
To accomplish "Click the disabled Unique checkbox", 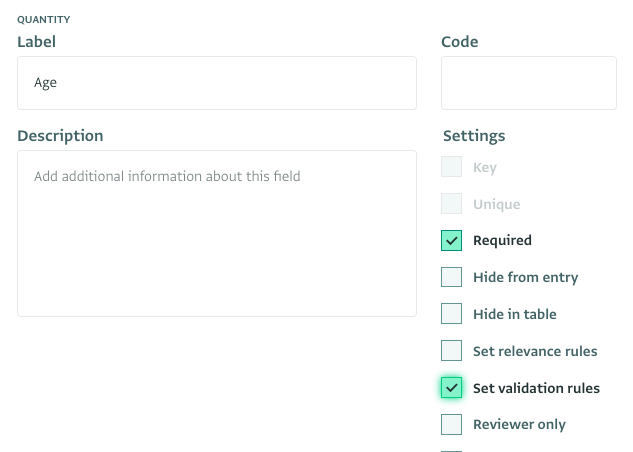I will pos(451,203).
